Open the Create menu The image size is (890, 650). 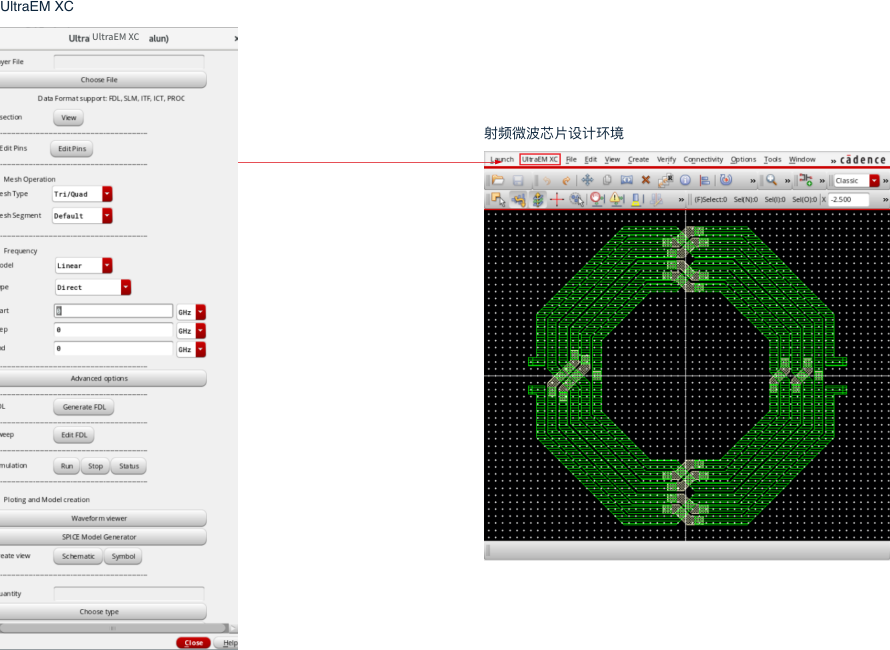click(x=639, y=160)
